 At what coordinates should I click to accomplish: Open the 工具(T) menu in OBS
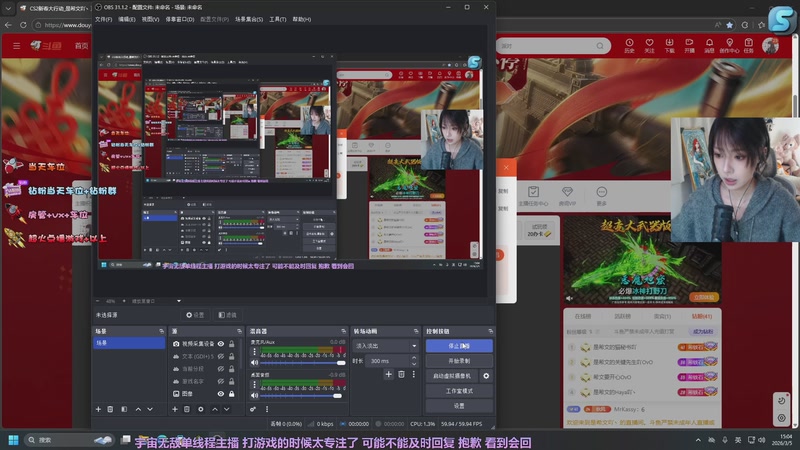(278, 19)
